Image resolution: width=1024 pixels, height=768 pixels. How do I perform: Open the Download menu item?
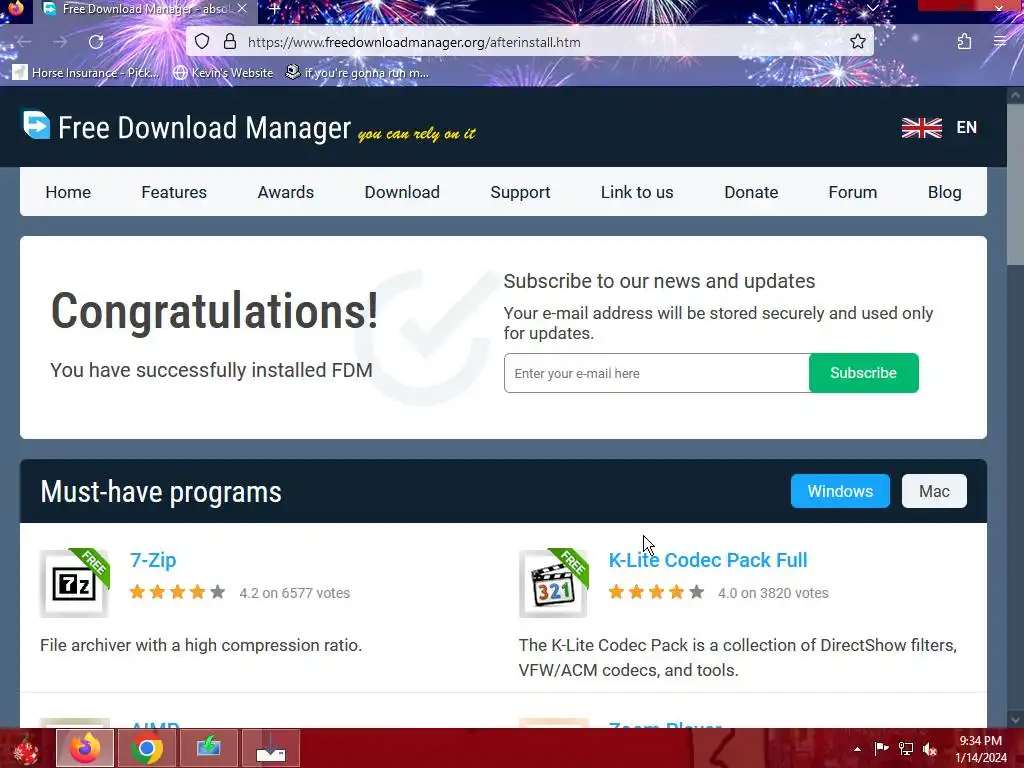coord(402,192)
